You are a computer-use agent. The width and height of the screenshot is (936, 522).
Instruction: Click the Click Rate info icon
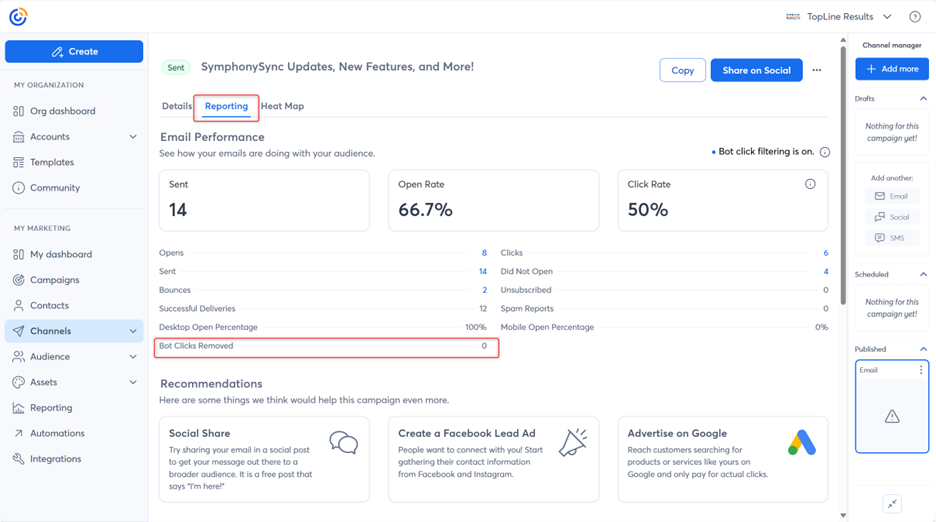point(810,184)
